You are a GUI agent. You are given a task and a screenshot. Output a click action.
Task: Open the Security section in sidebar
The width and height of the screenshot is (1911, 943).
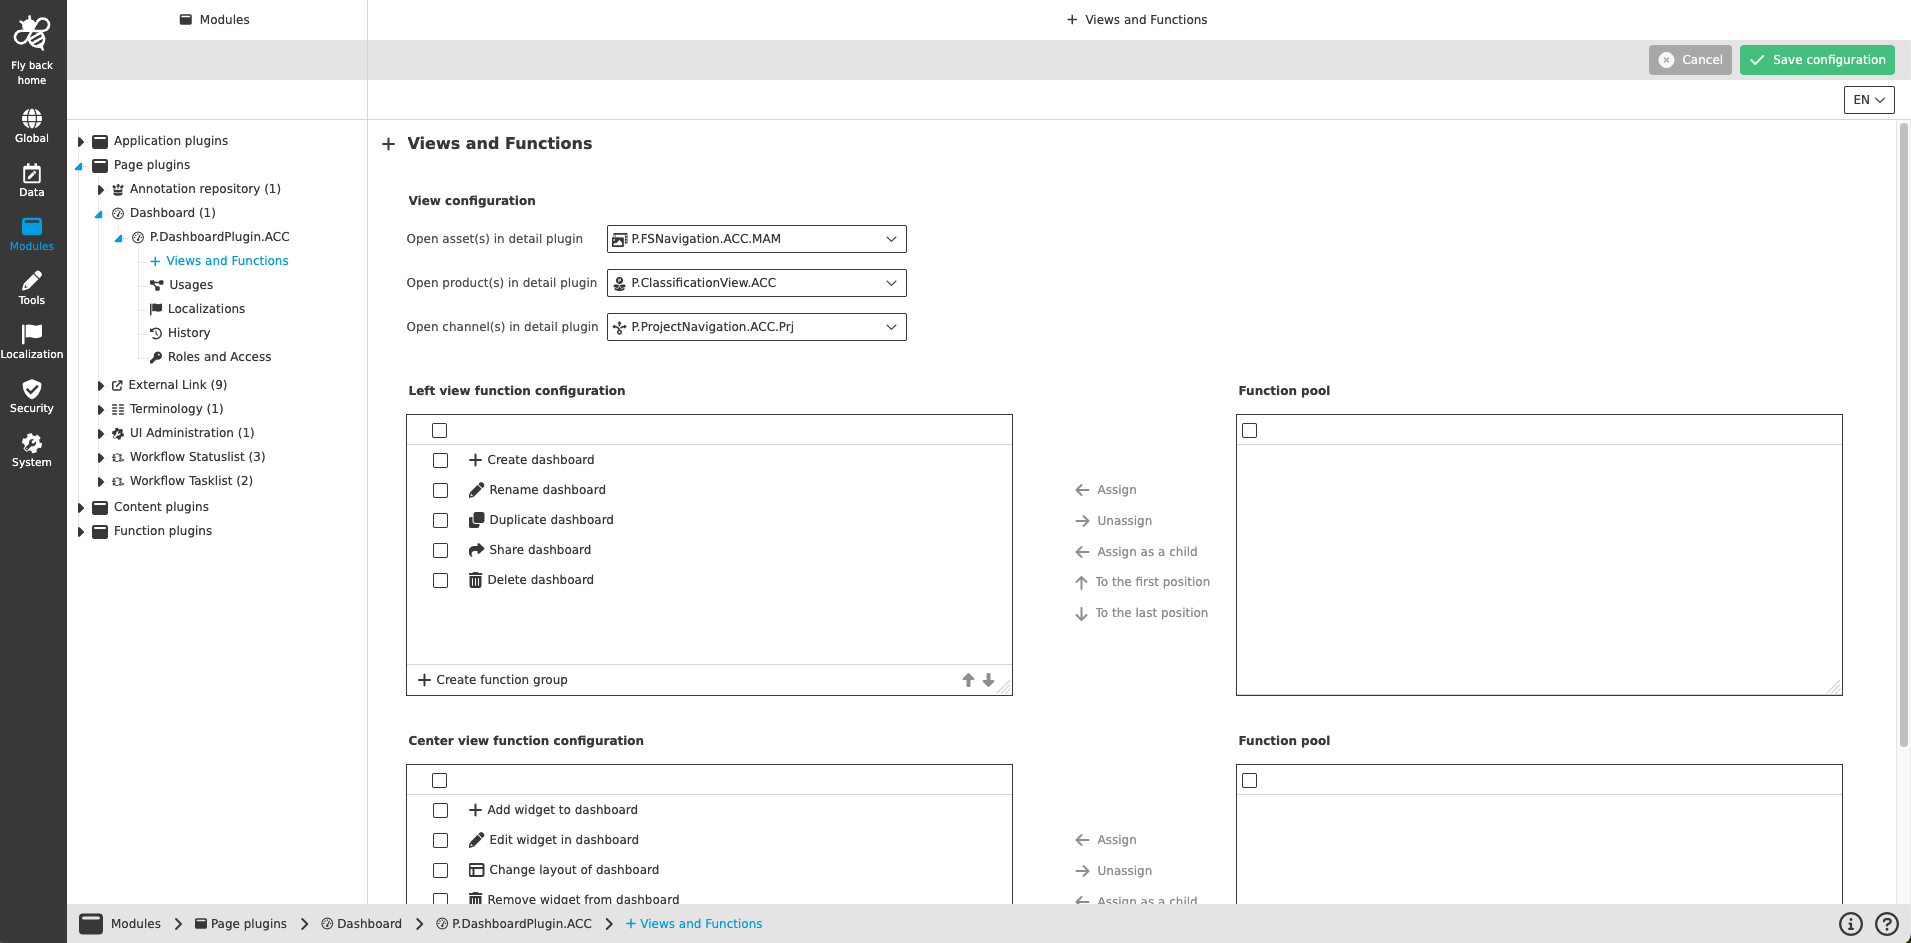click(31, 396)
